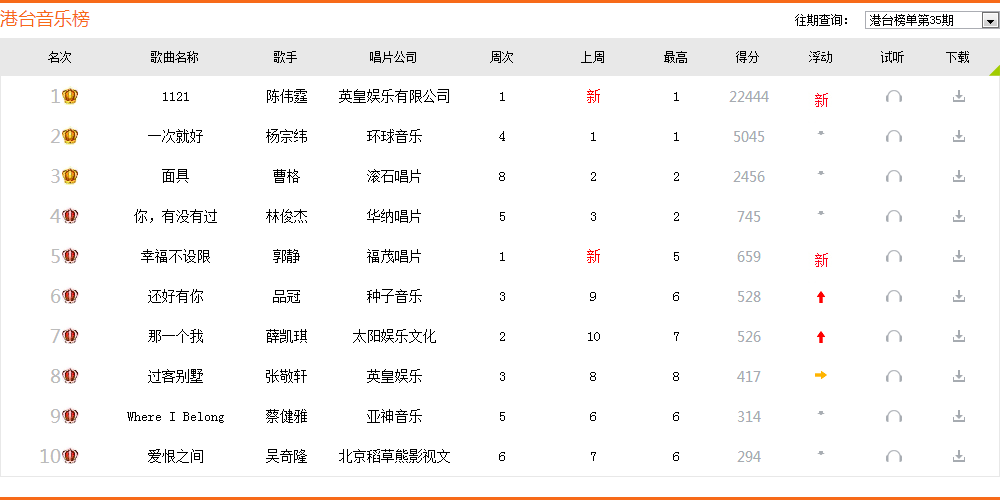The height and width of the screenshot is (500, 1003).
Task: Click the 往期查询 label
Action: (x=821, y=20)
